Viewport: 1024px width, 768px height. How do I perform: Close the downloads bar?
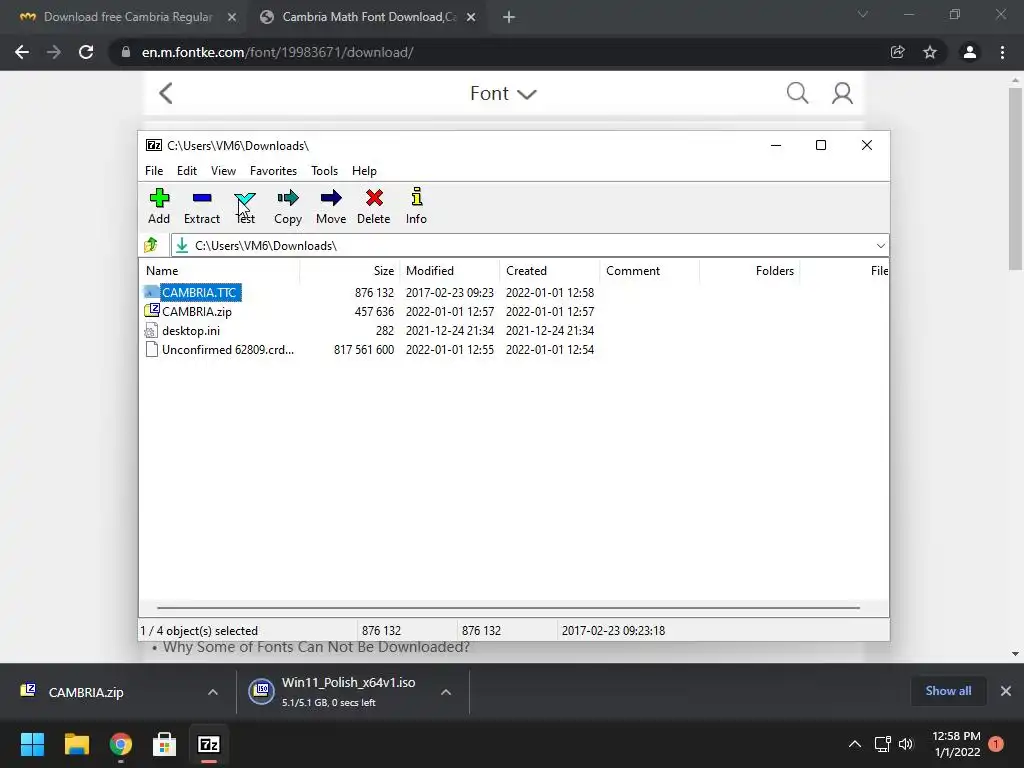tap(1006, 691)
